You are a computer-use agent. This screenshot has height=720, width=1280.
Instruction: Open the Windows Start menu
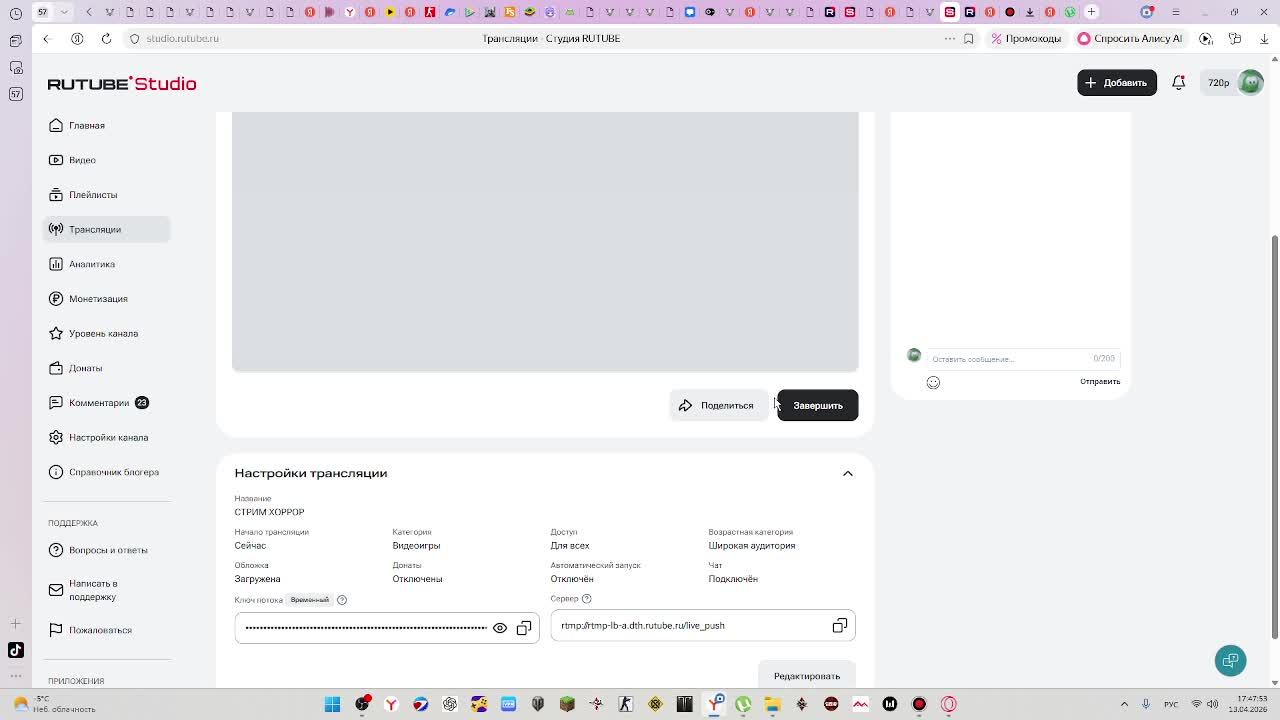click(332, 704)
